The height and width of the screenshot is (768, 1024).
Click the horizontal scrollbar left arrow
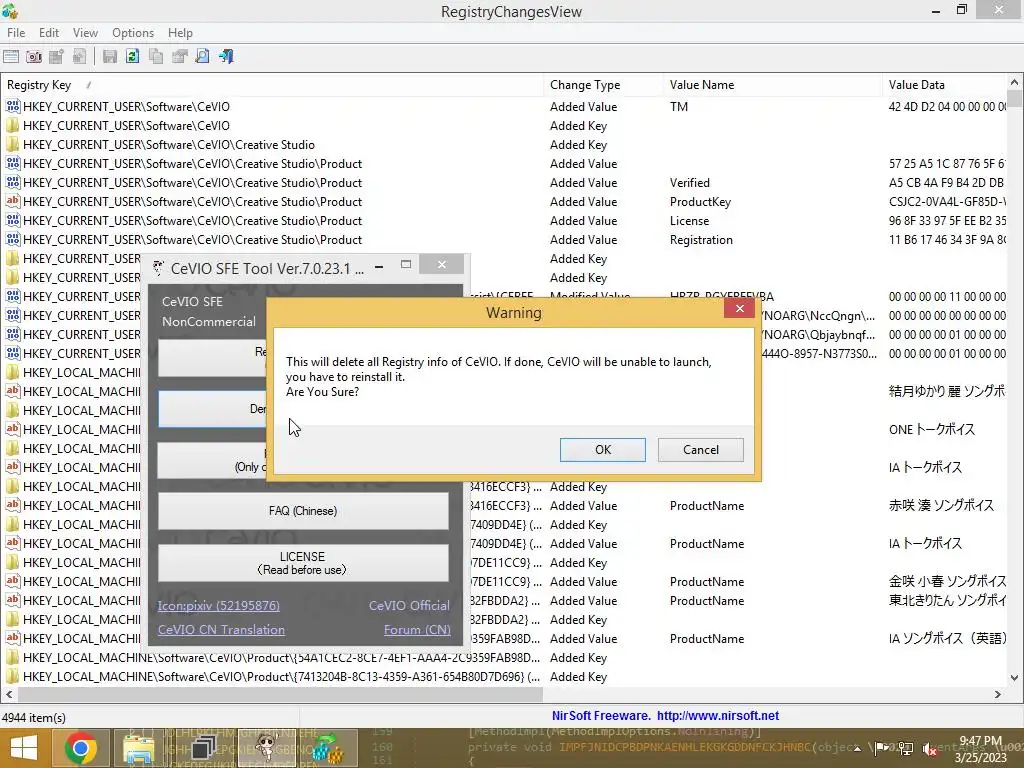[9, 694]
